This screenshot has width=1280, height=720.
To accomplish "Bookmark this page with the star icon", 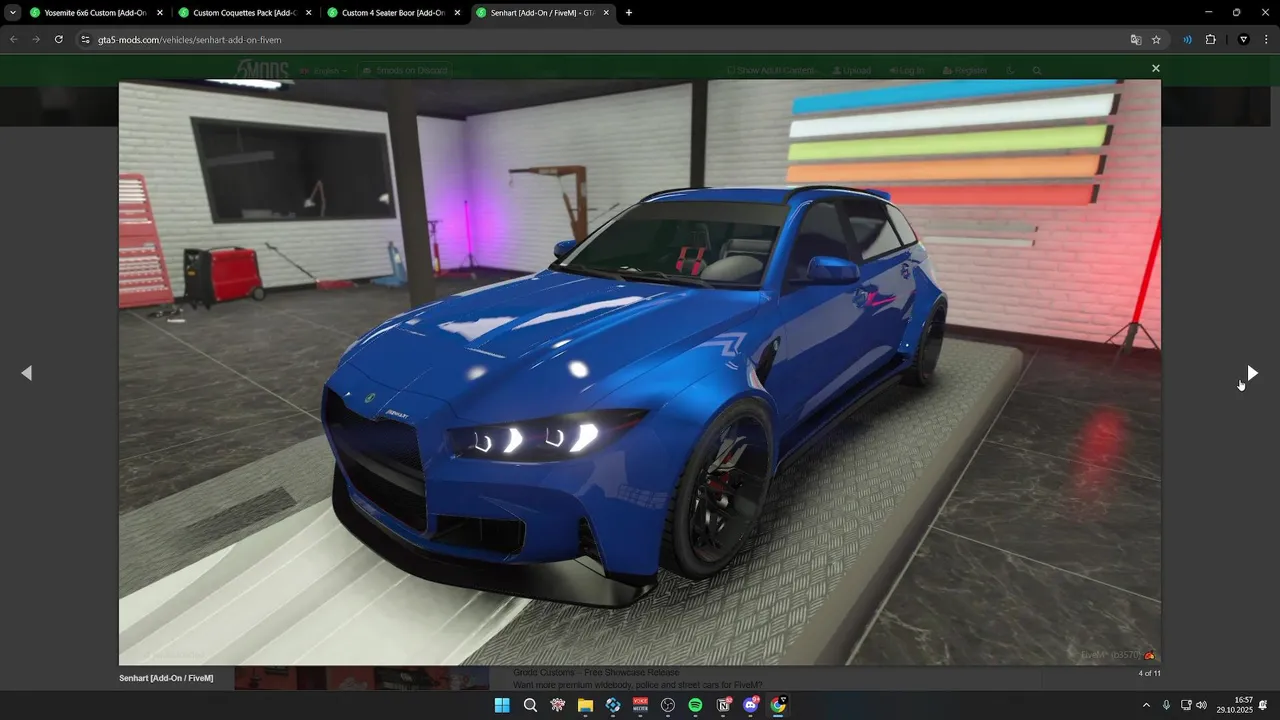I will click(x=1156, y=40).
